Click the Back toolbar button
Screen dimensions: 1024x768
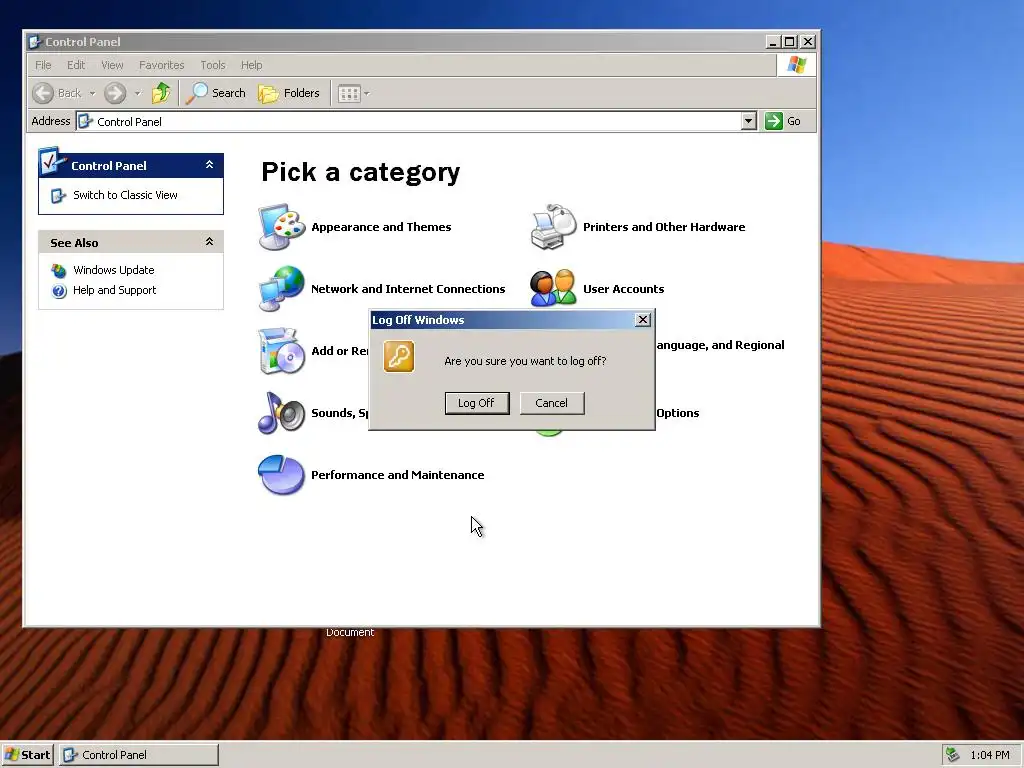57,93
